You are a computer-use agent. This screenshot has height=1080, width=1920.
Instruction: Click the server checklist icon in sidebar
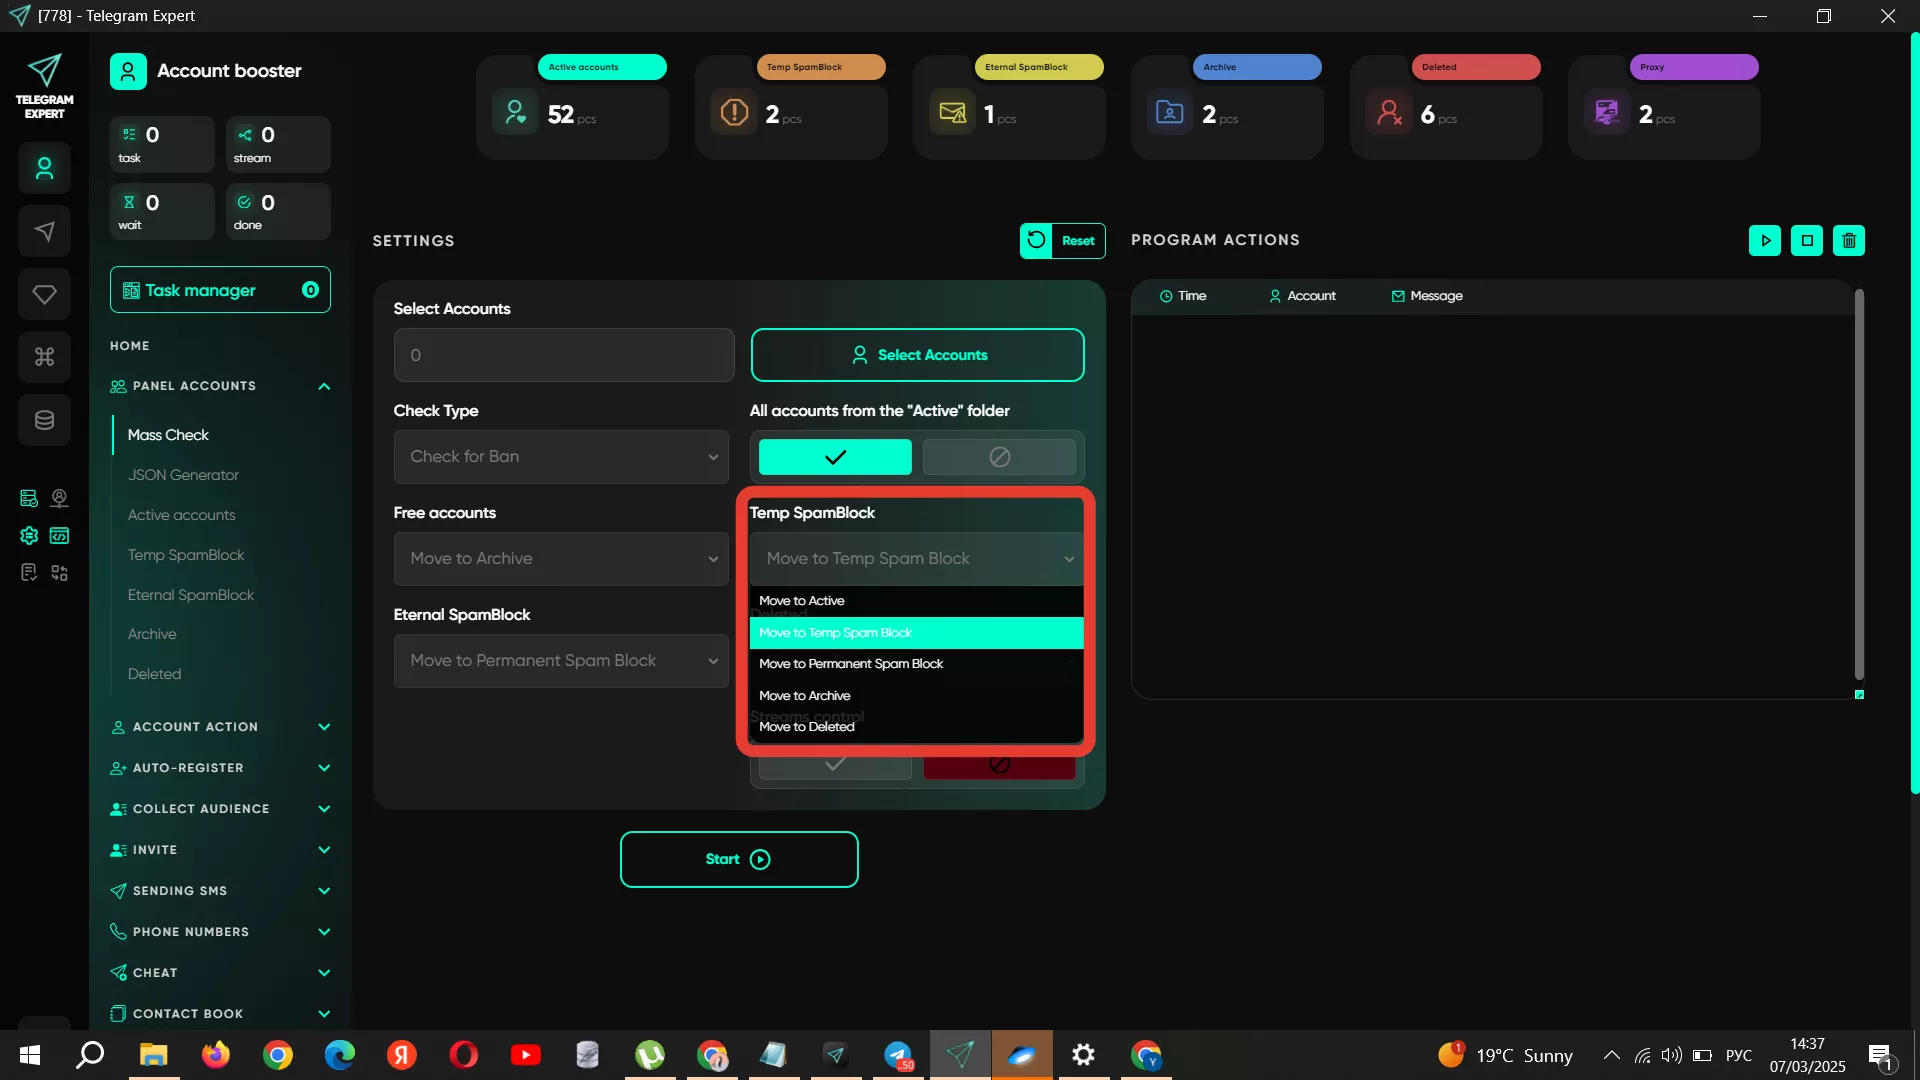(x=29, y=498)
